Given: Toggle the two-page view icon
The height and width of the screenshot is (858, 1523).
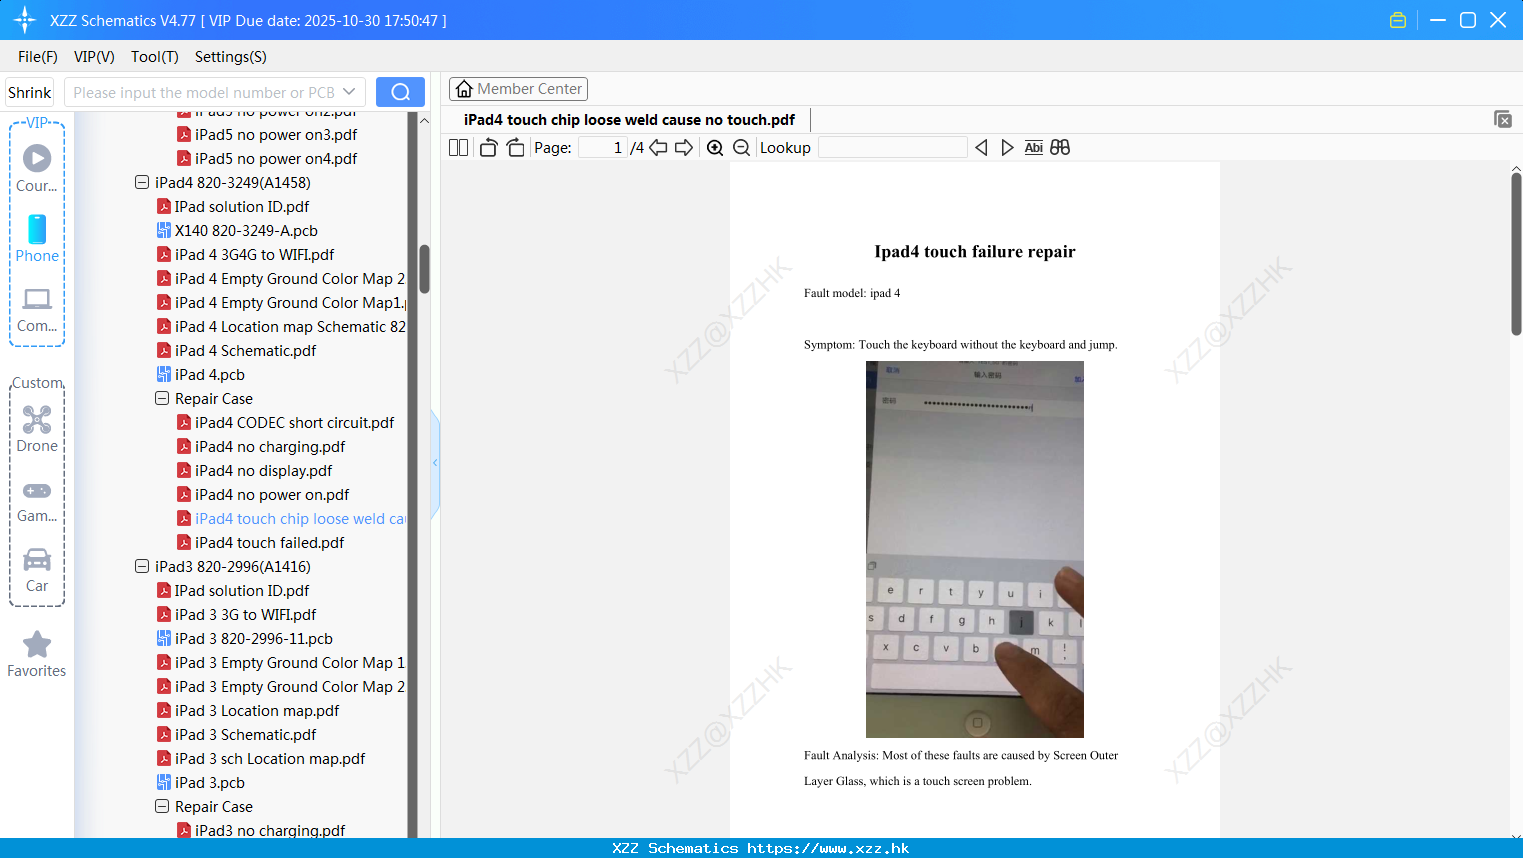Looking at the screenshot, I should [458, 148].
